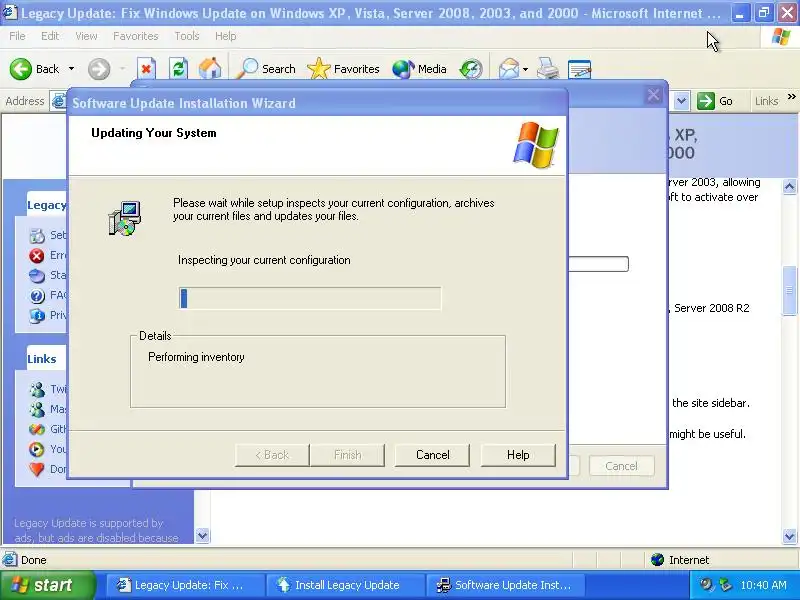
Task: Click the disabled Back button in wizard
Action: [272, 455]
